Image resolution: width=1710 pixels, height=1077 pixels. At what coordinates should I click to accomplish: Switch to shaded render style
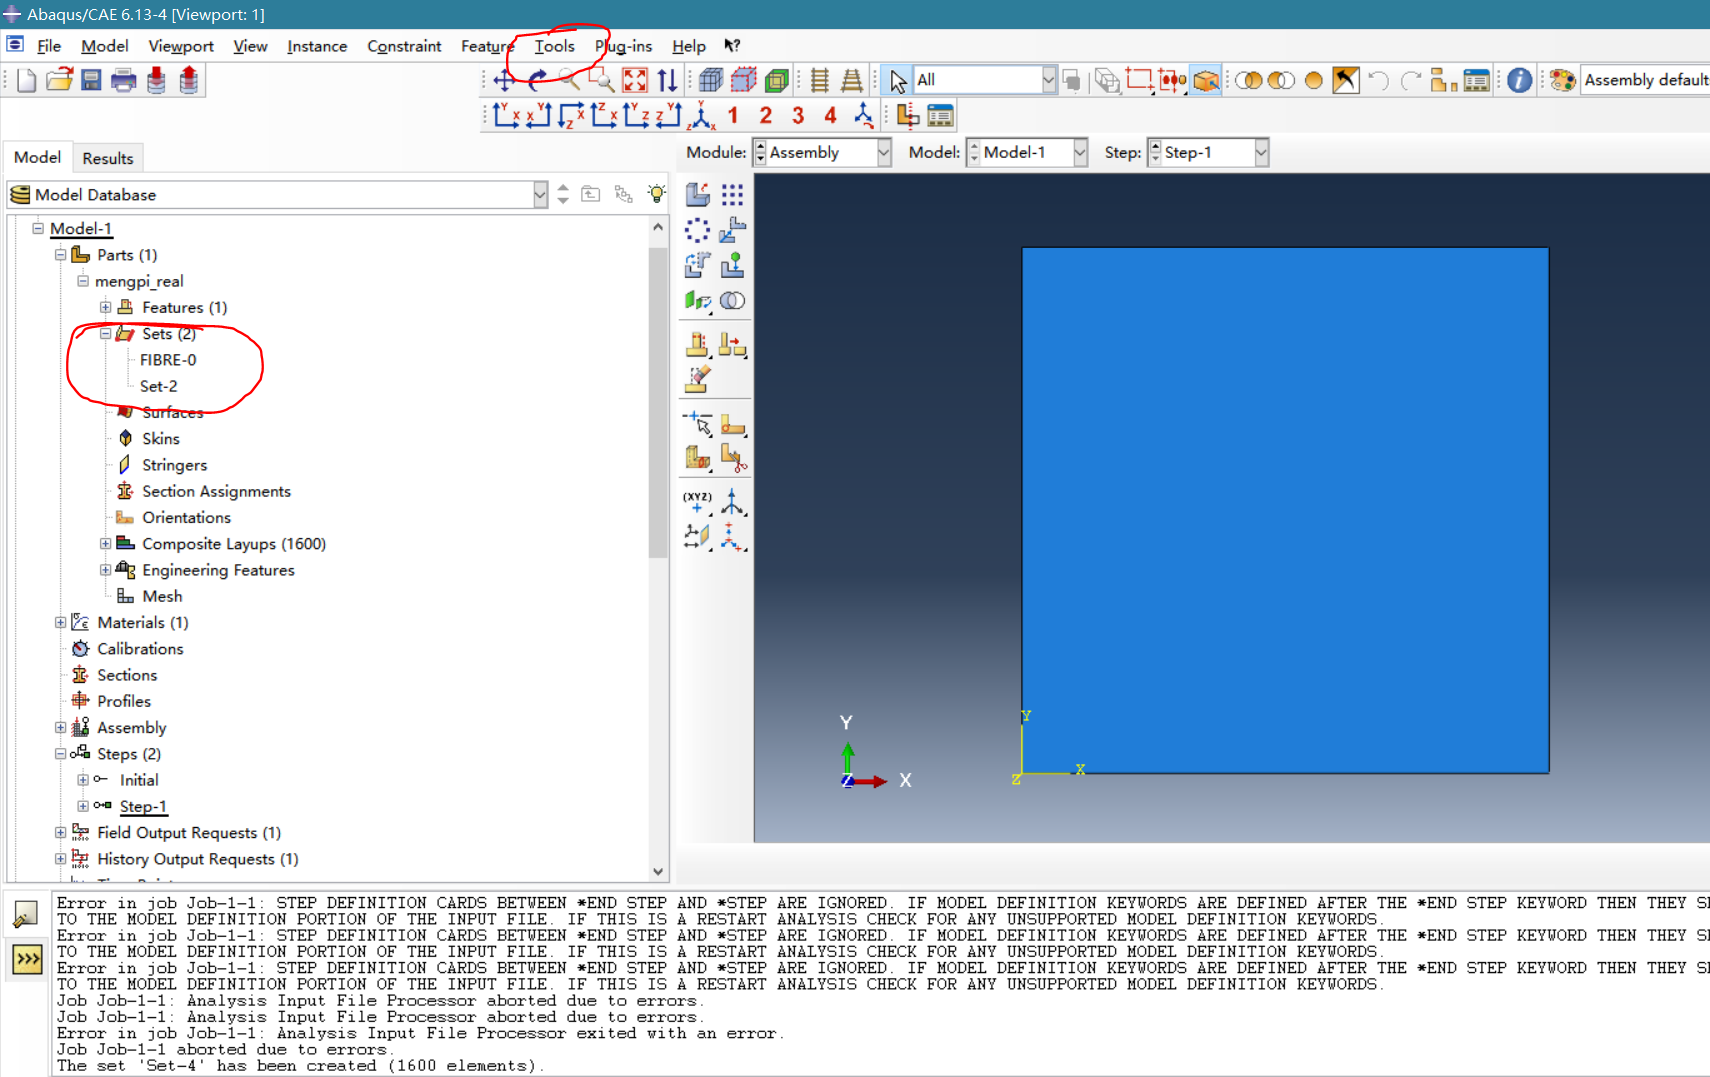tap(779, 80)
